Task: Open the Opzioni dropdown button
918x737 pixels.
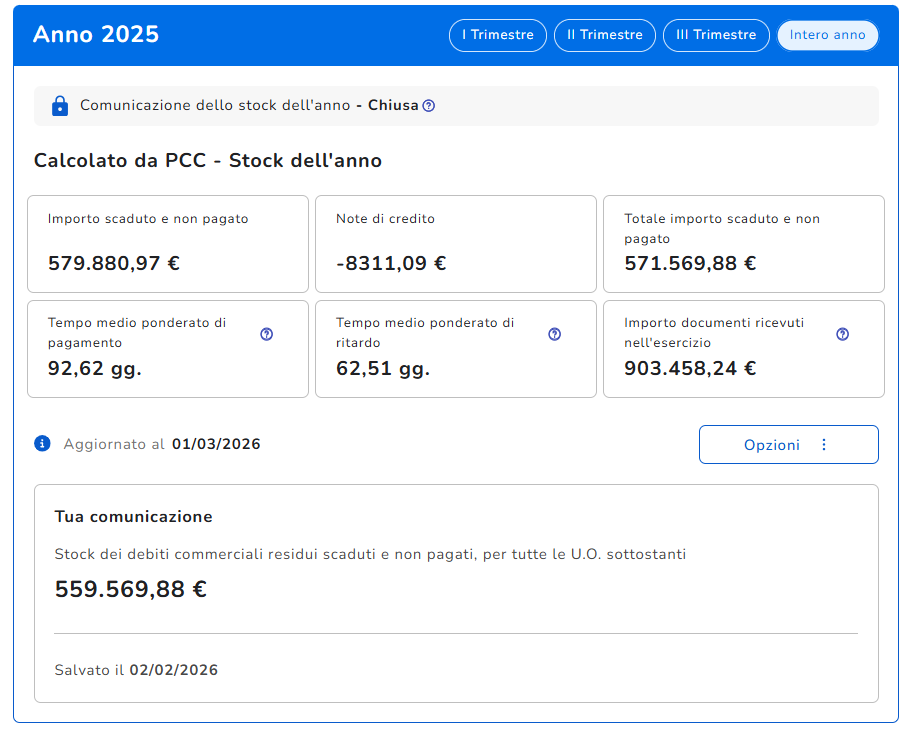Action: click(x=789, y=444)
